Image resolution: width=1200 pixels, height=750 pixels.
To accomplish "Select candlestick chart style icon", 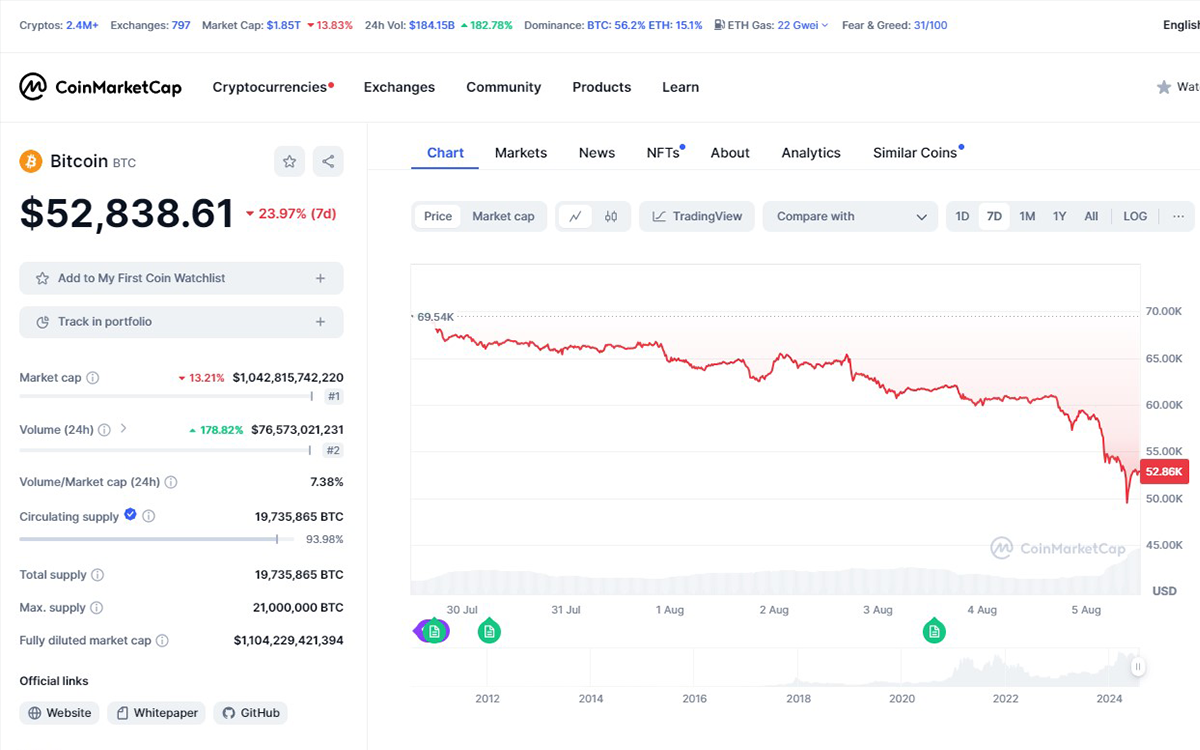I will click(611, 216).
